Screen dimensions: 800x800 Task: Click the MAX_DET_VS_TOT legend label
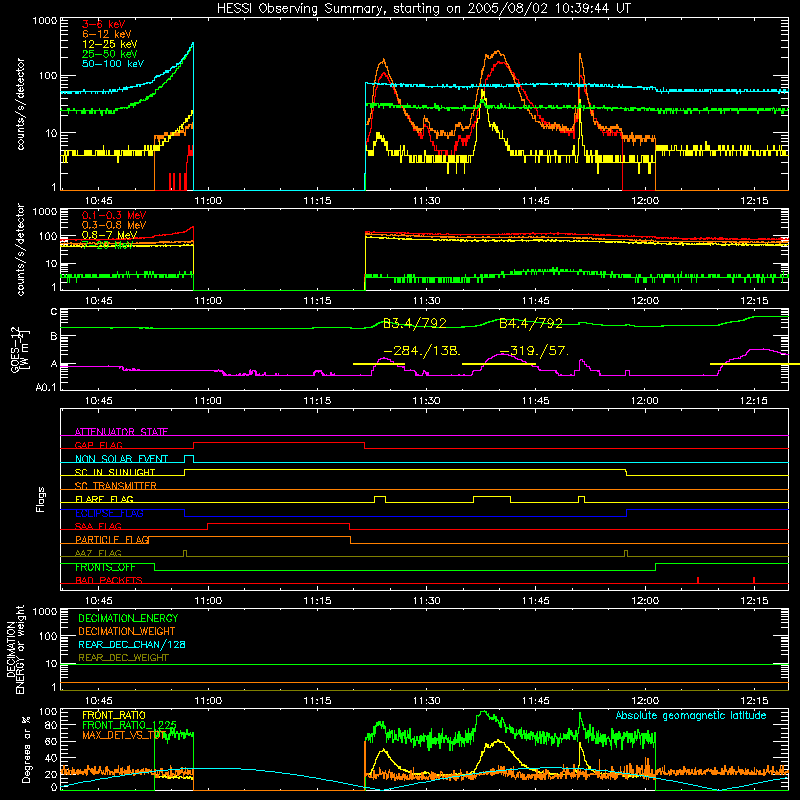point(124,735)
